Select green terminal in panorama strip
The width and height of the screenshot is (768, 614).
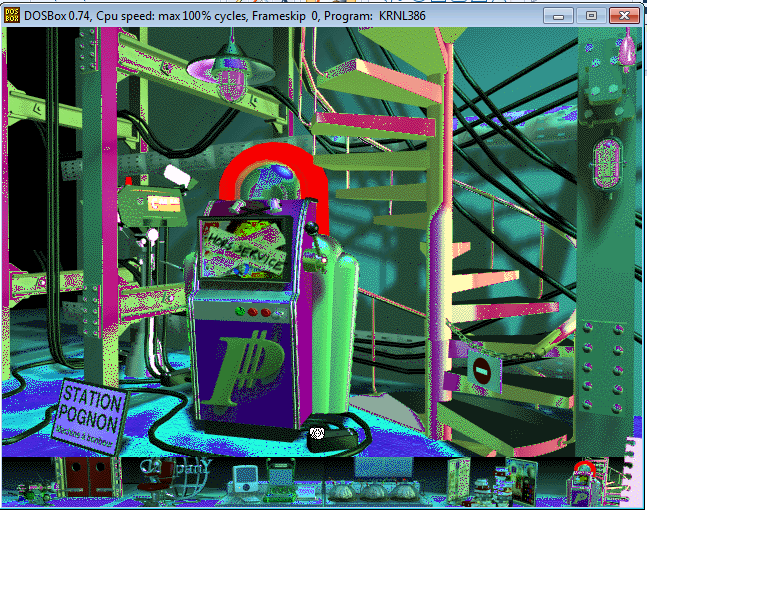(281, 480)
